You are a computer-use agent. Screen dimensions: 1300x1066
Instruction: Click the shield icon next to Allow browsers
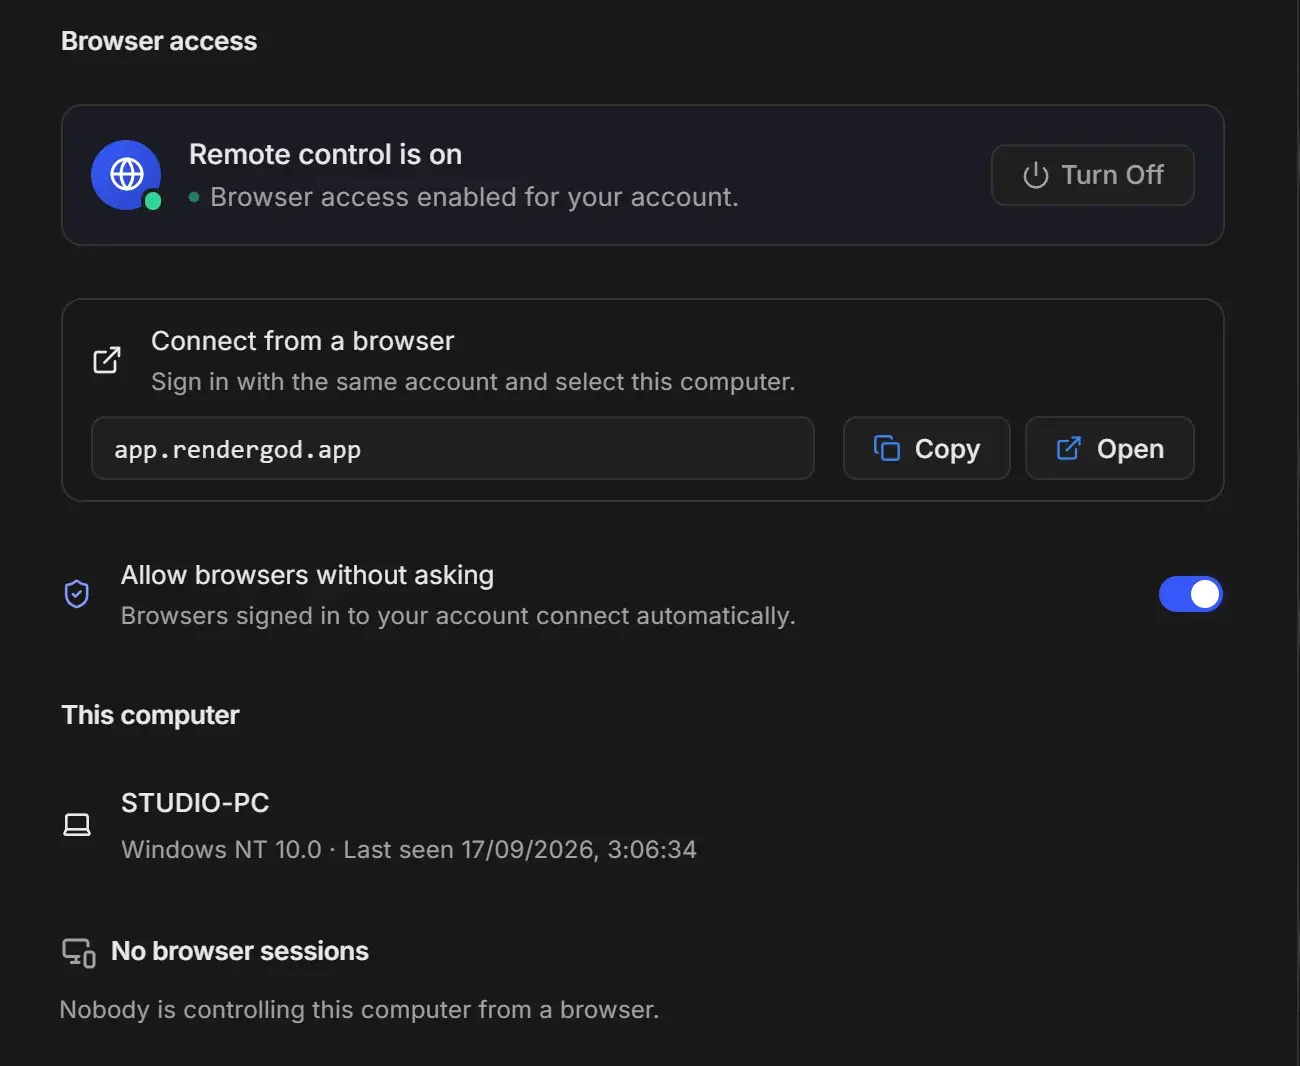[x=77, y=594]
